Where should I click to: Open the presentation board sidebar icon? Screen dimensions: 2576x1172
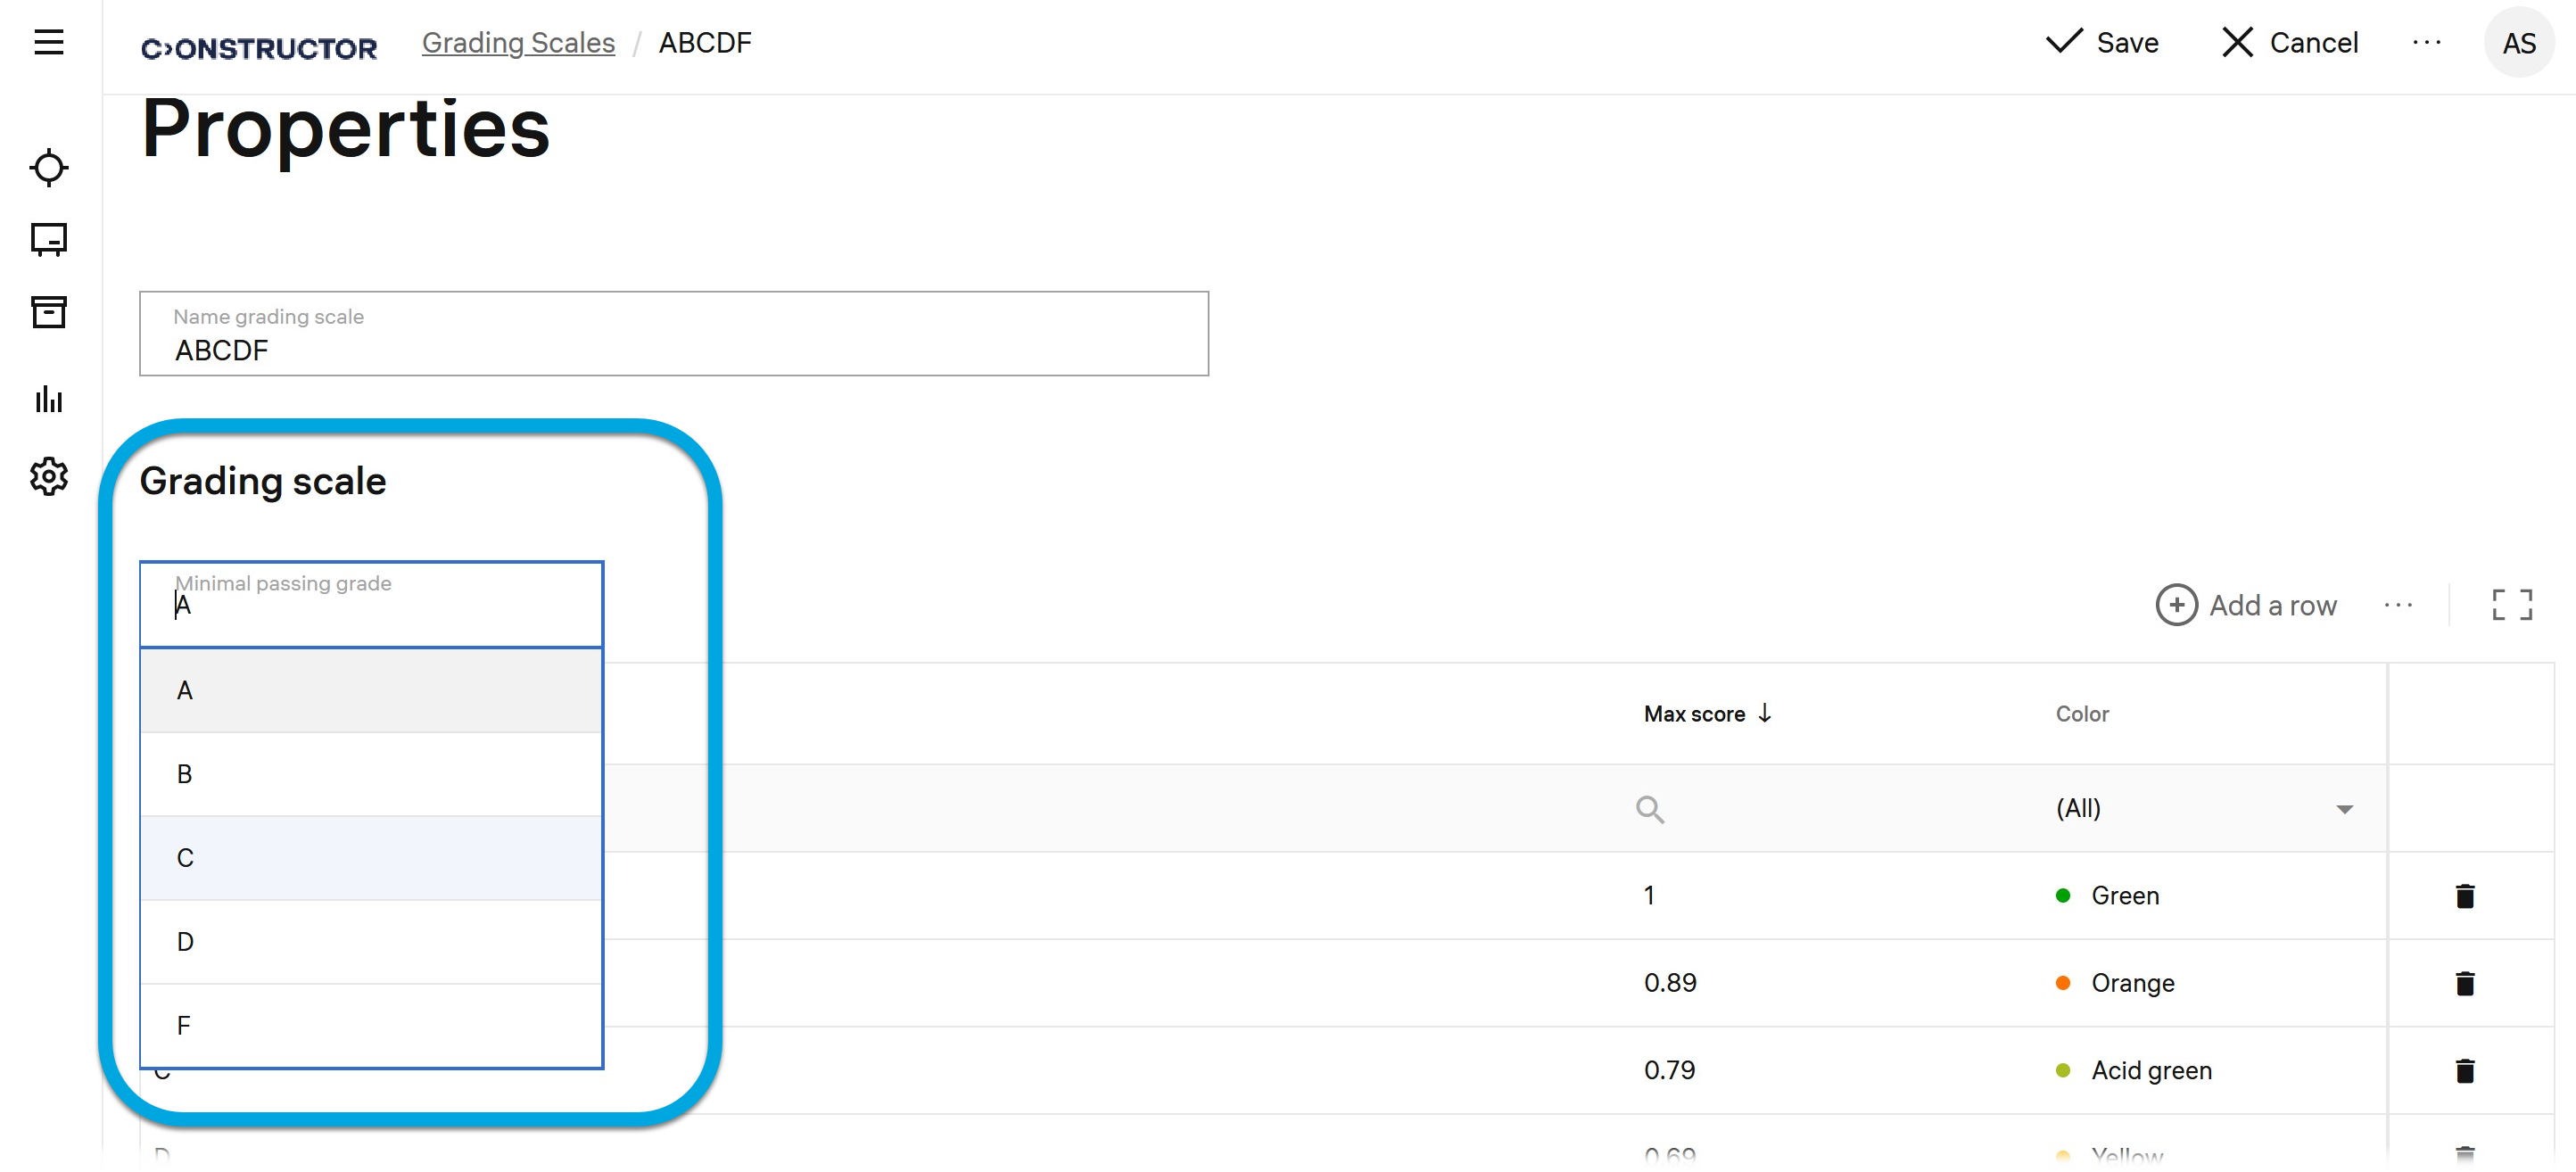tap(48, 240)
